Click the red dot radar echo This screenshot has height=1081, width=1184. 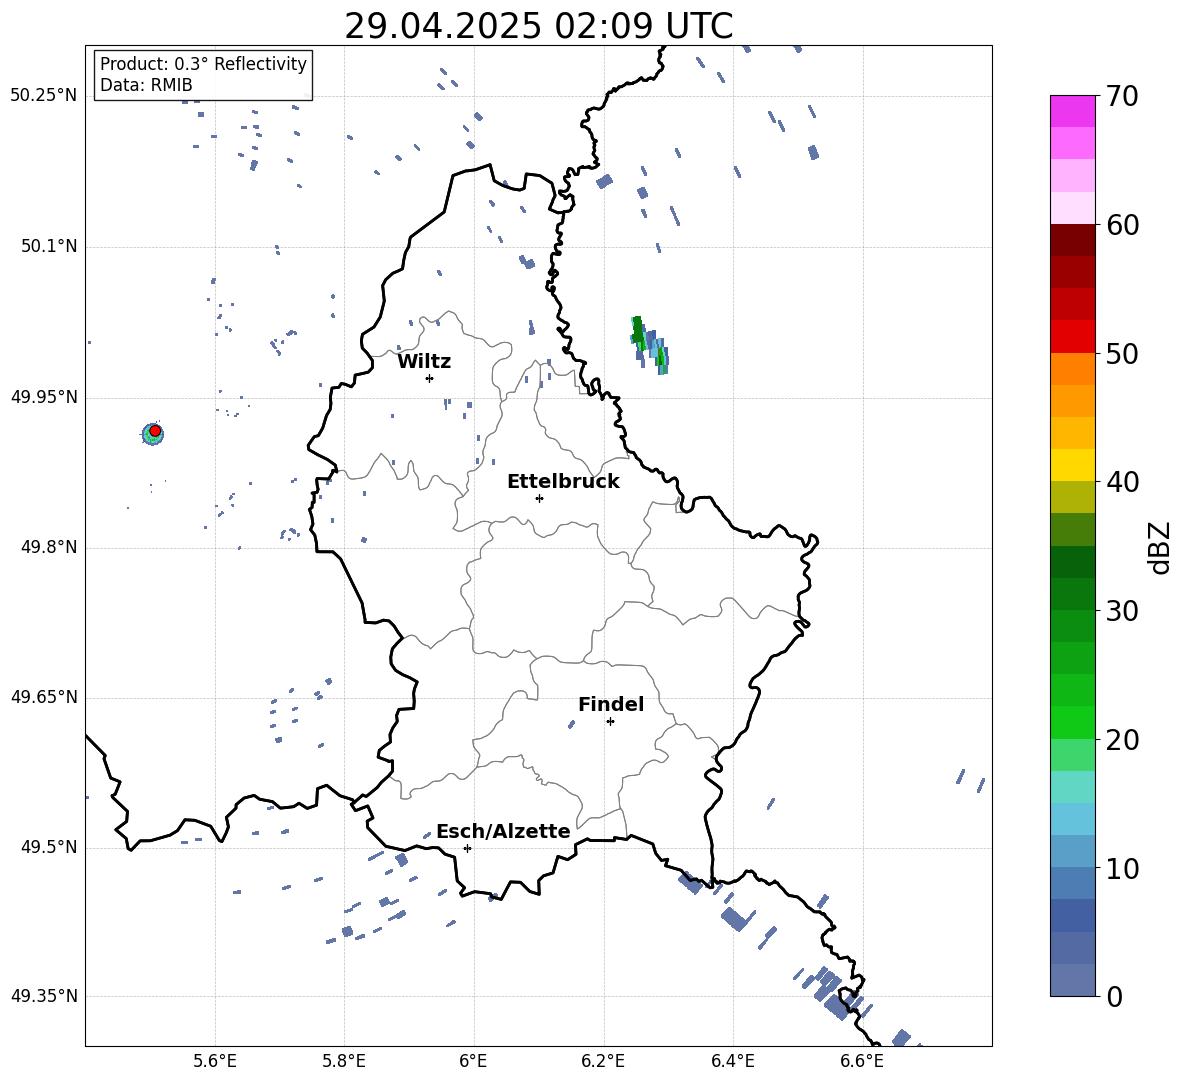[x=155, y=430]
